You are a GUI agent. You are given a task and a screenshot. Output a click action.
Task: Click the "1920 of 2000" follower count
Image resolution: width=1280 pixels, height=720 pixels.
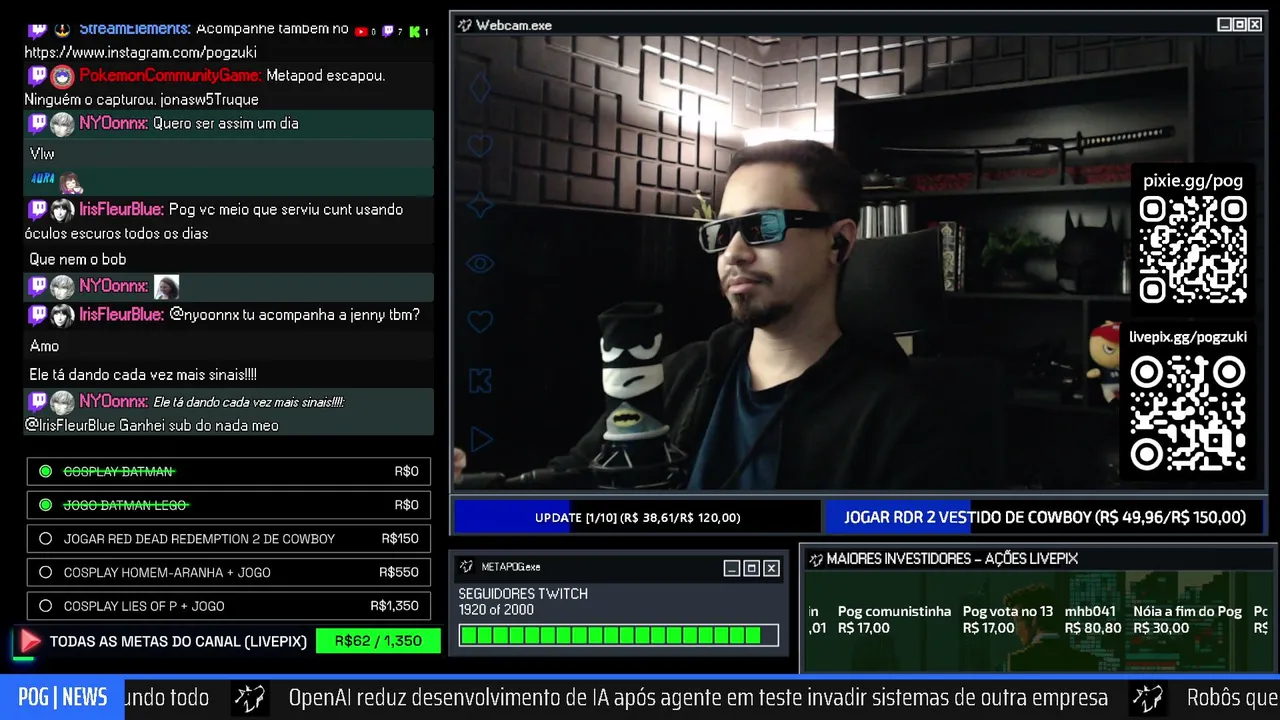tap(496, 610)
